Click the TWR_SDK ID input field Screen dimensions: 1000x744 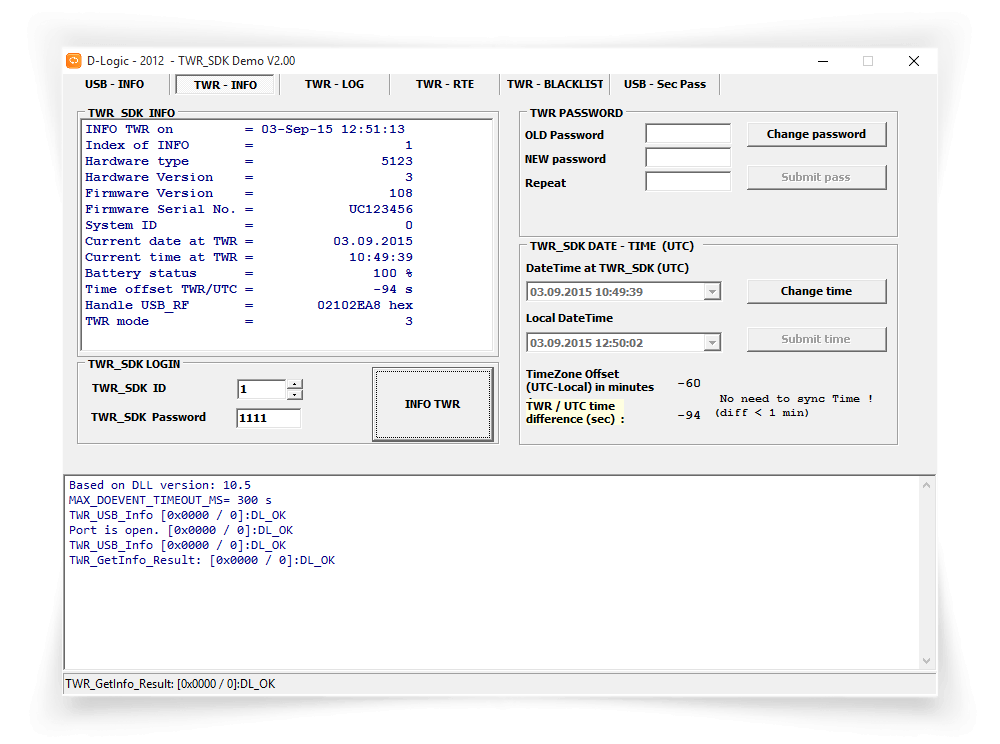[x=261, y=389]
